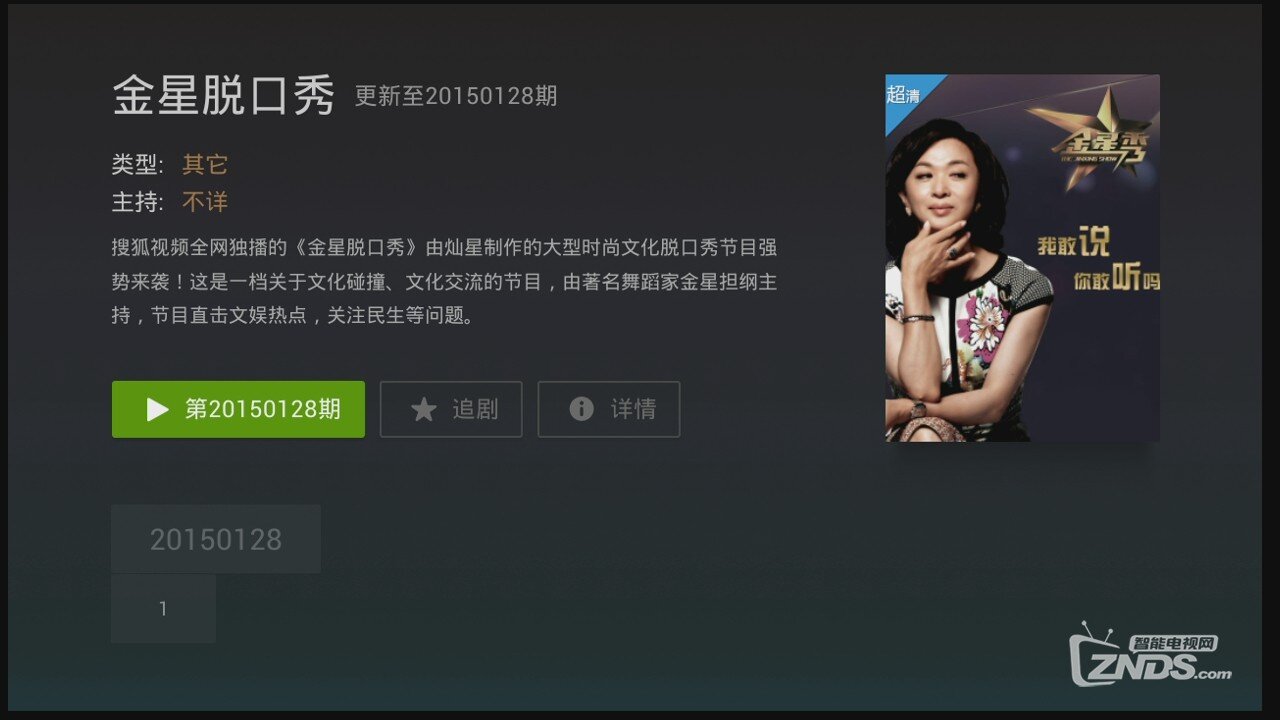
Task: Click the 类型 label
Action: coord(137,164)
